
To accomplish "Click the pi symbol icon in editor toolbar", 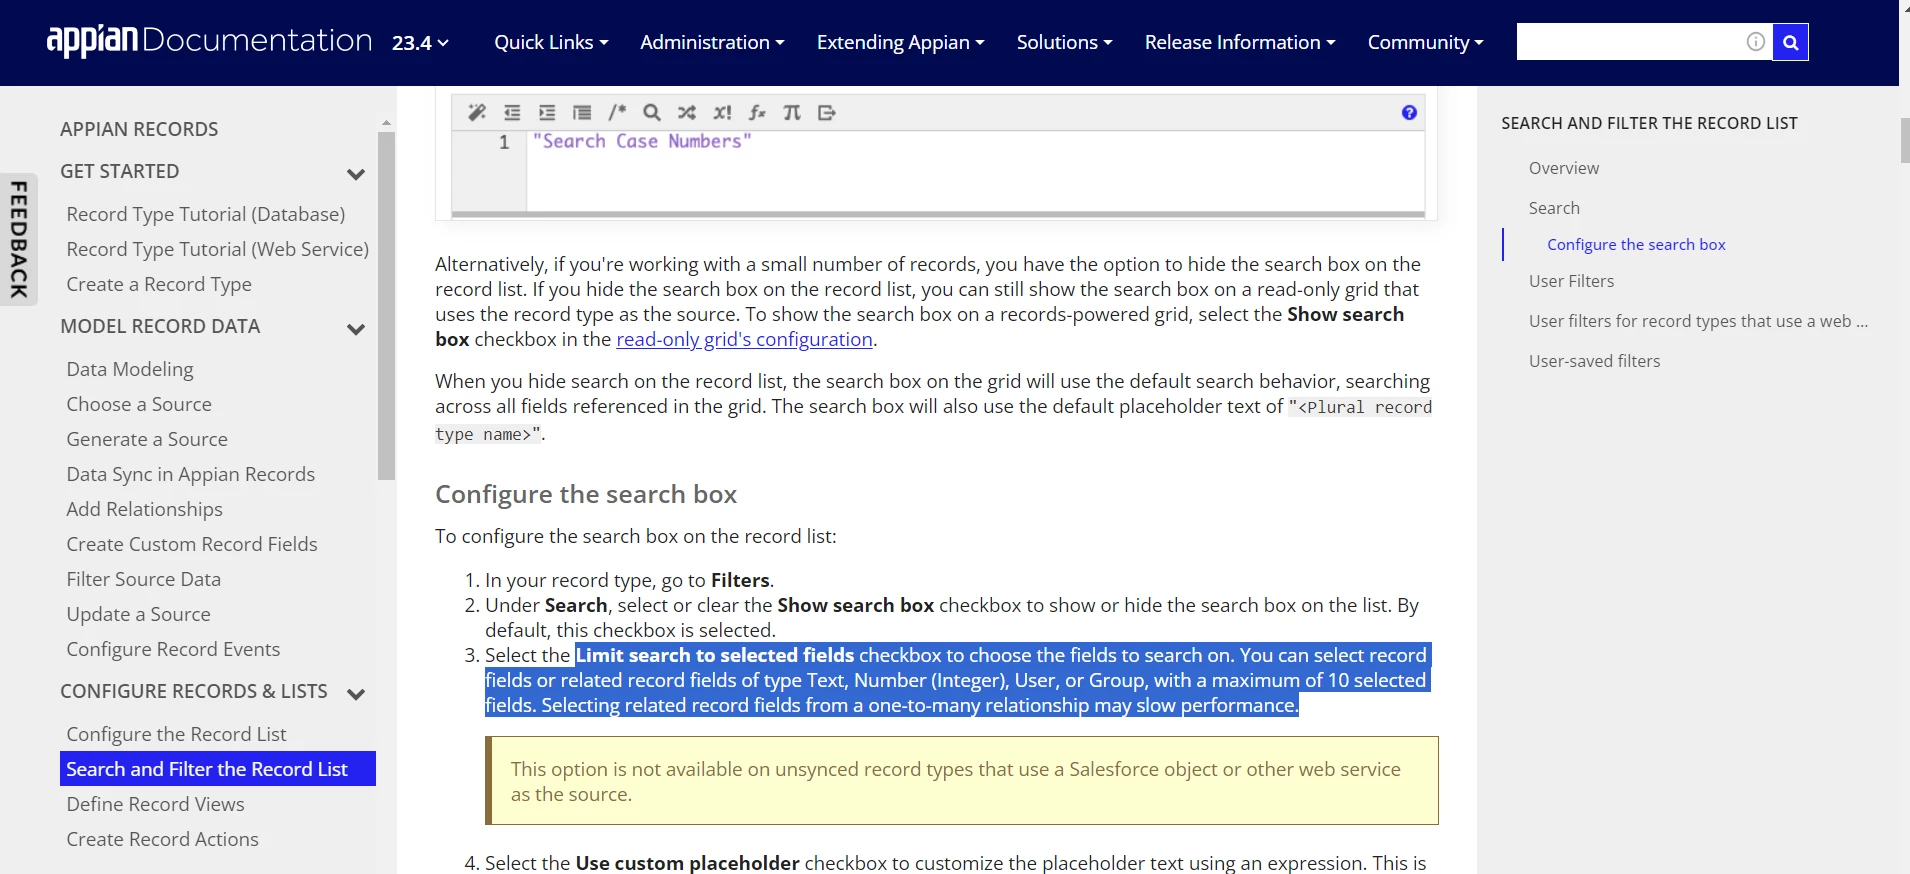I will point(792,112).
